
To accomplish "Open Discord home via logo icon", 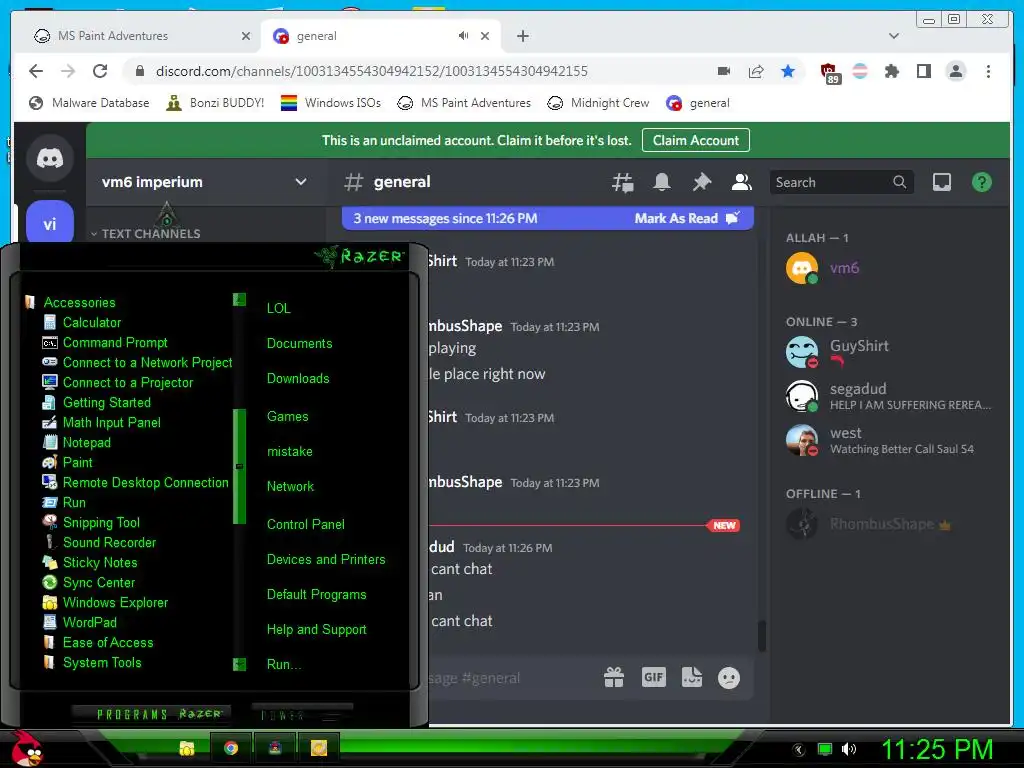I will [50, 158].
